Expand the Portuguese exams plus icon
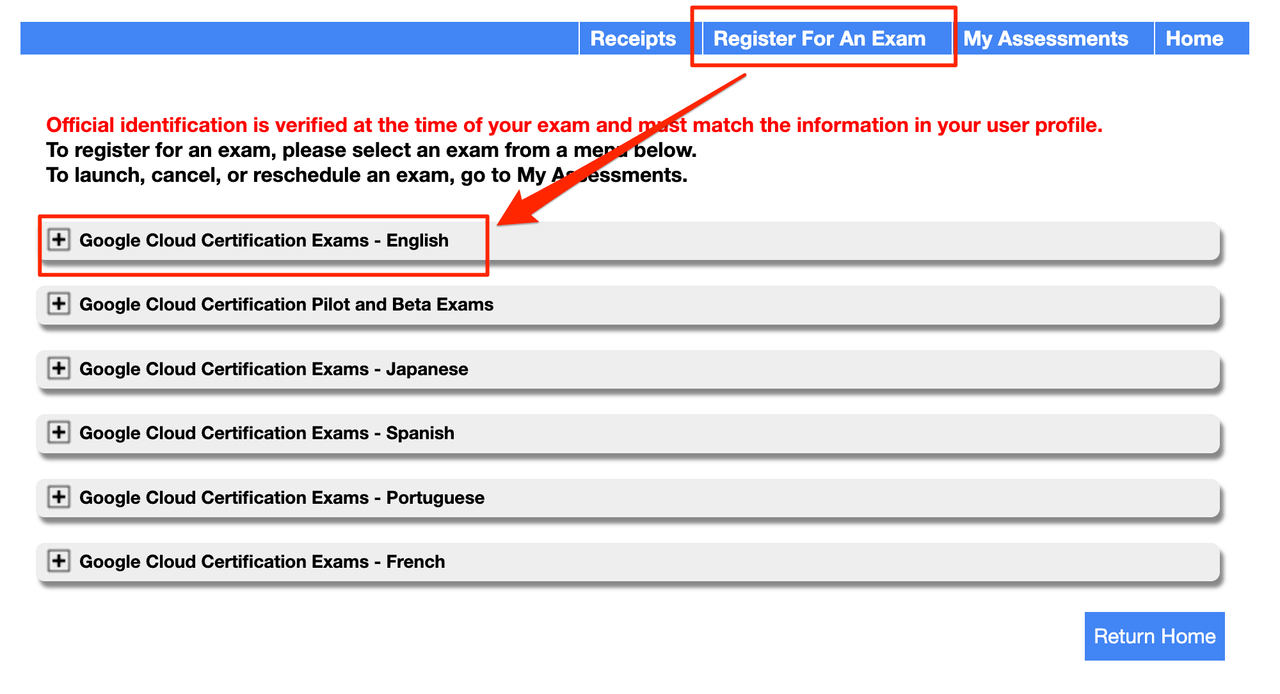This screenshot has width=1280, height=694. click(x=59, y=497)
